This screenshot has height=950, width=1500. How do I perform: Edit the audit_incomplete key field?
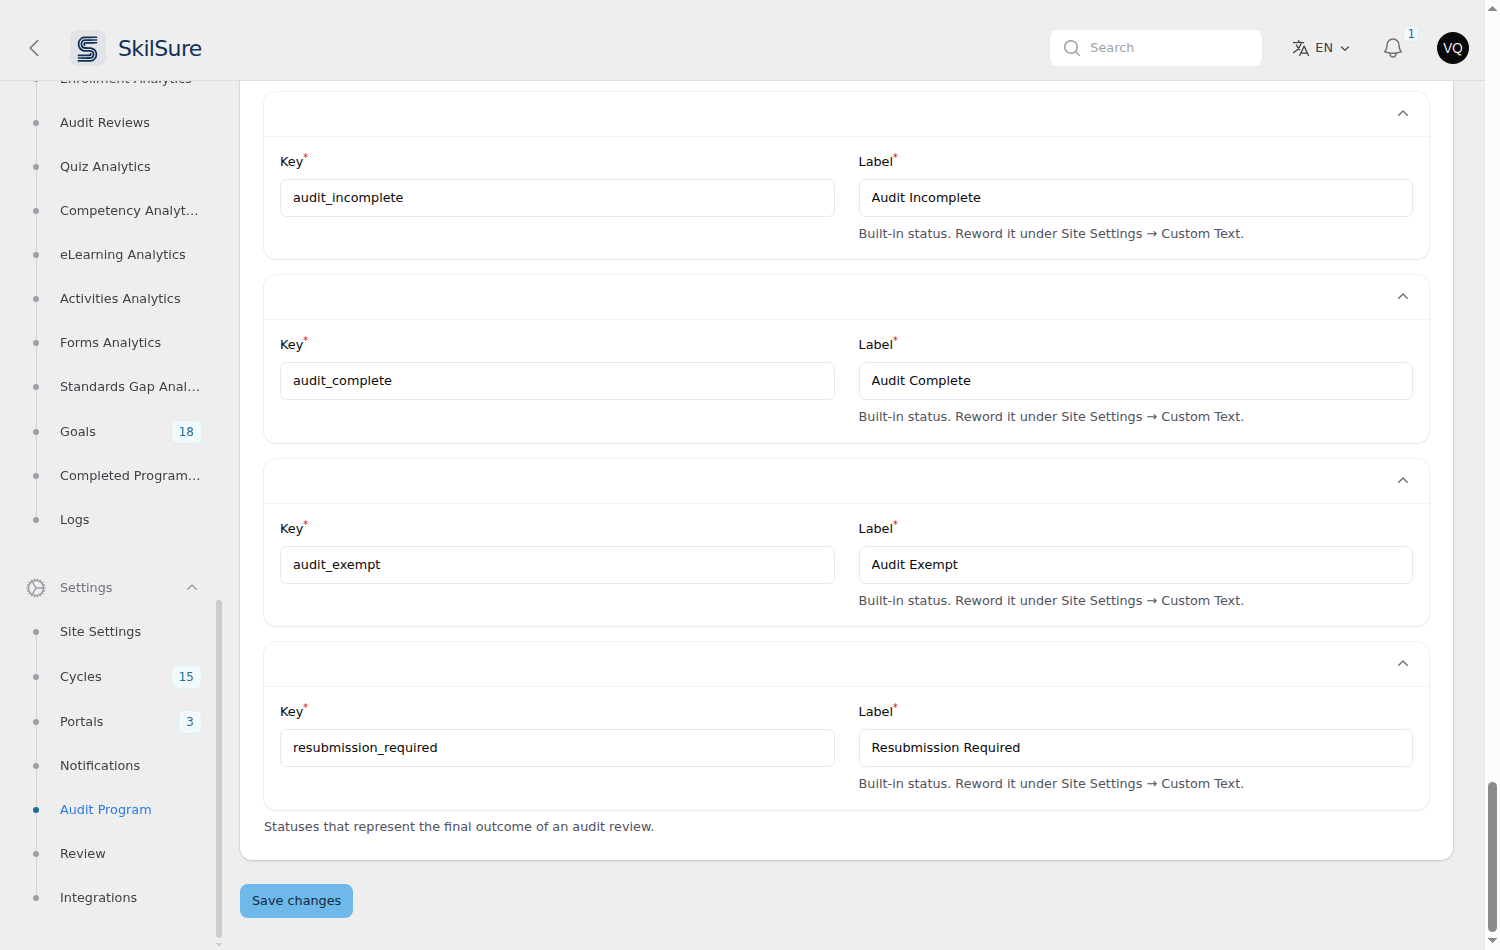557,198
